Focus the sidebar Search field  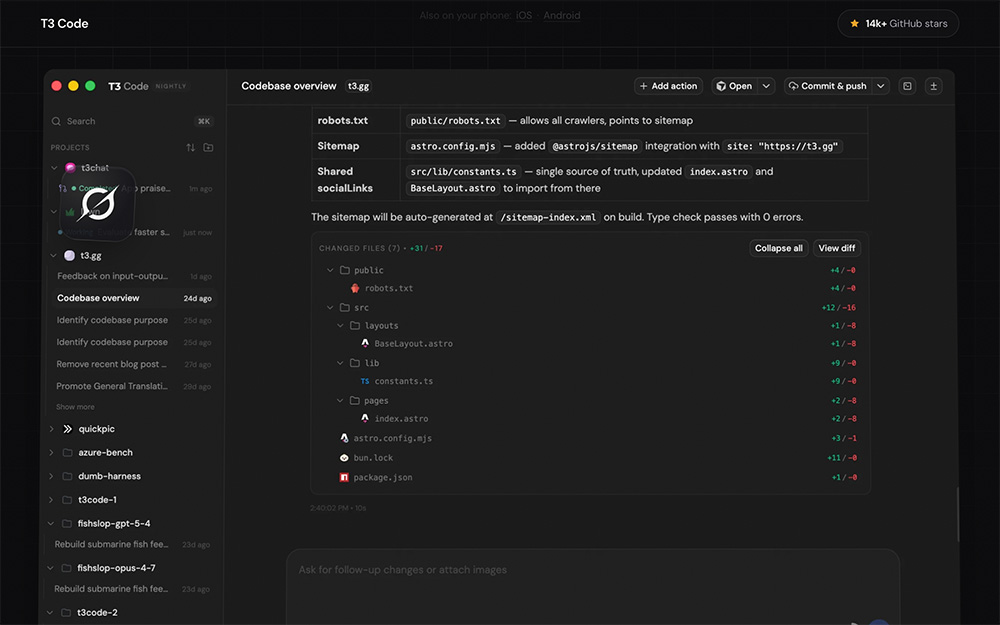133,121
